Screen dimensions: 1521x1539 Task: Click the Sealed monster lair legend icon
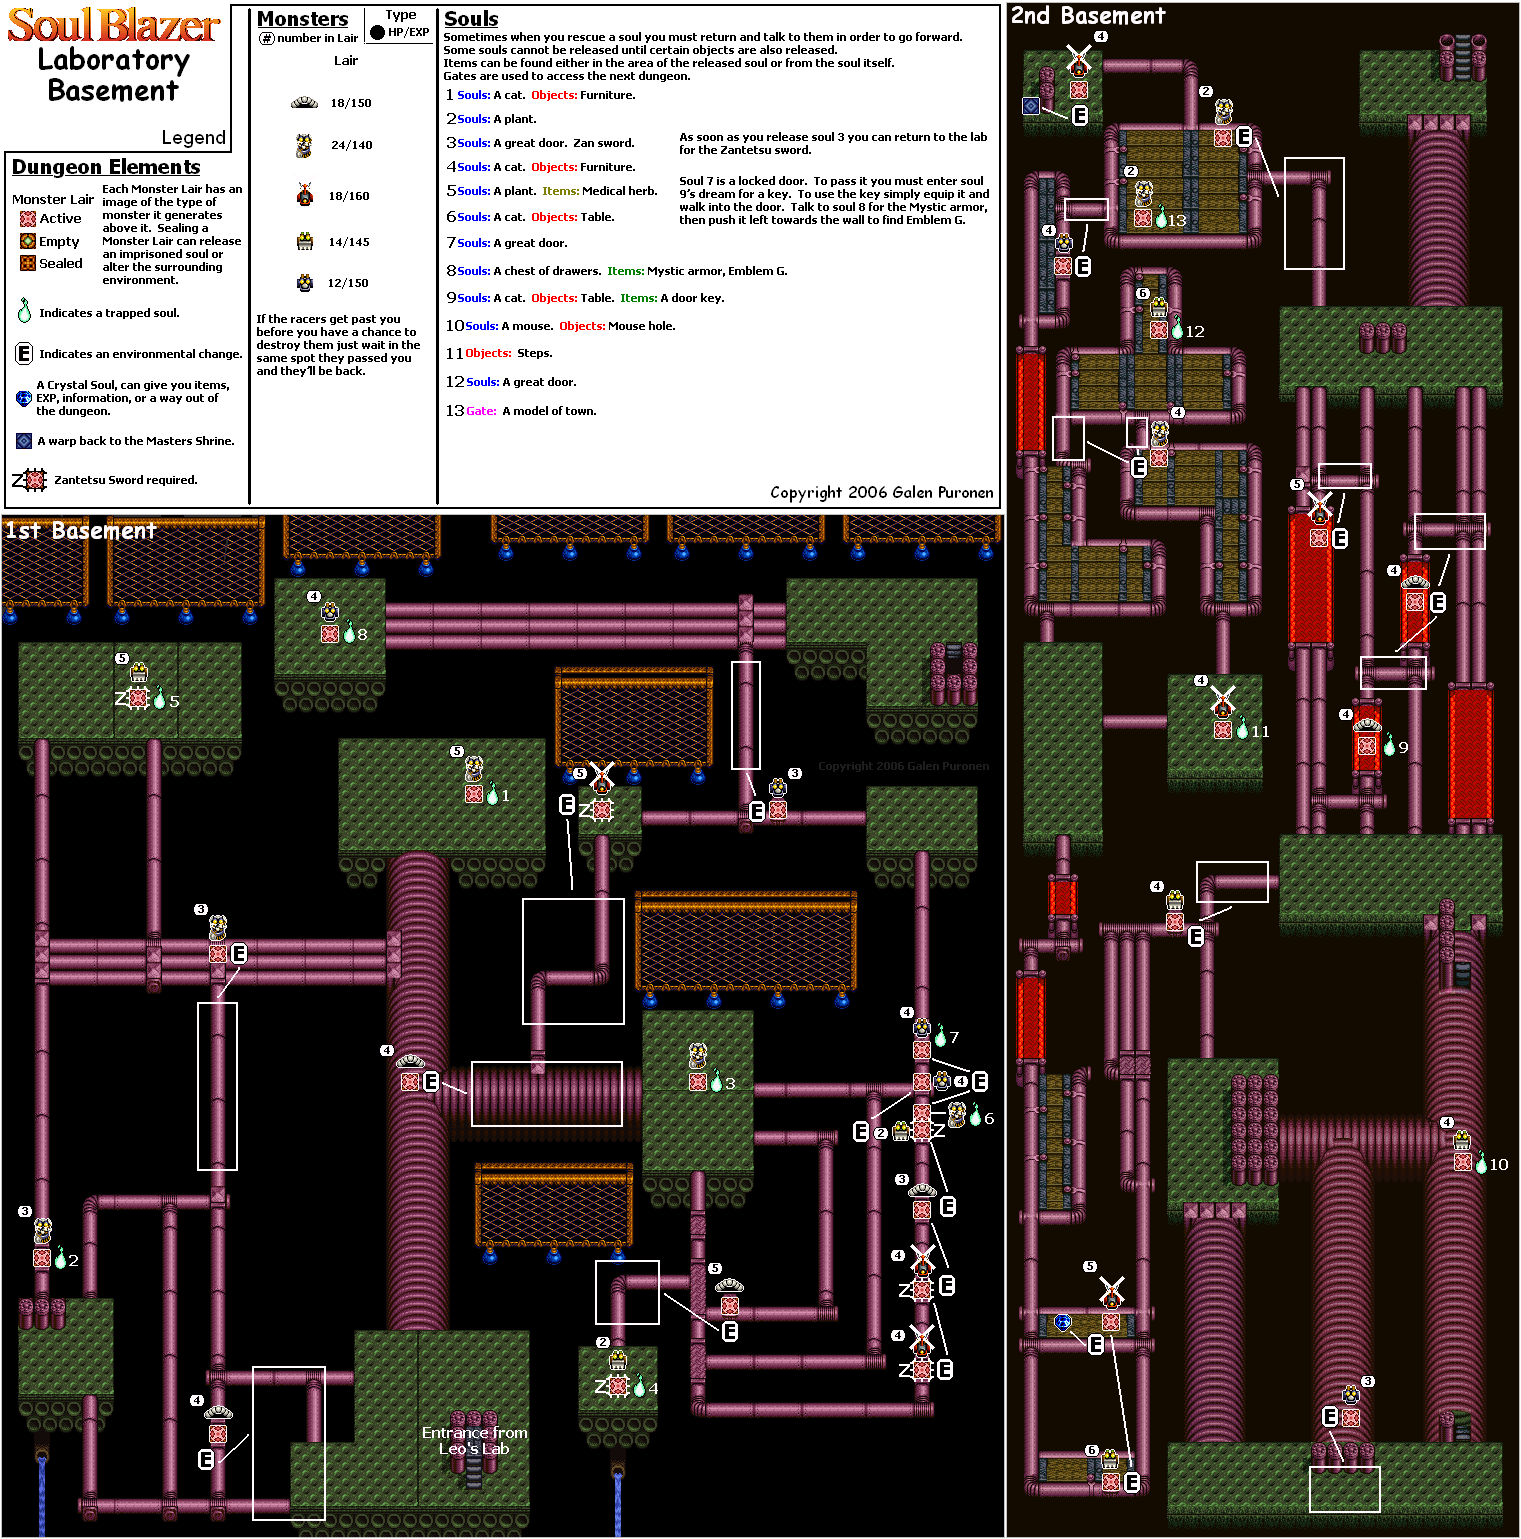click(x=28, y=263)
